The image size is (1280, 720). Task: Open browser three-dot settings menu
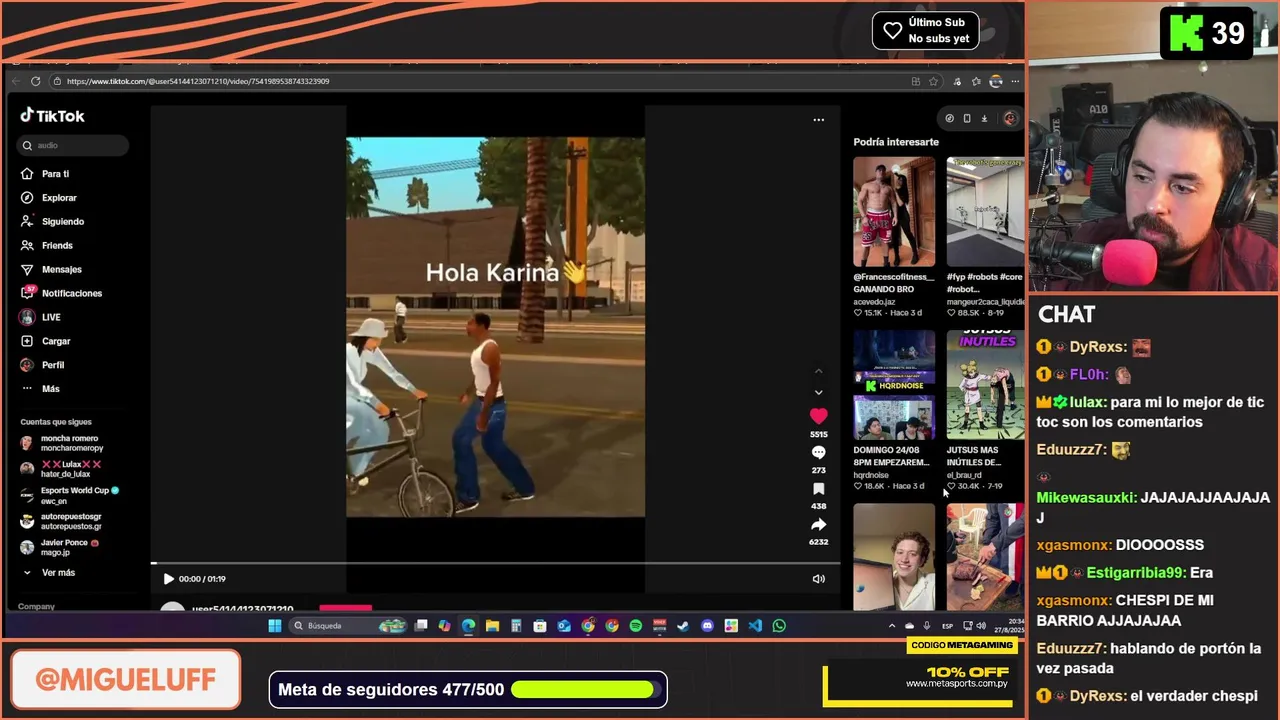coord(1015,81)
